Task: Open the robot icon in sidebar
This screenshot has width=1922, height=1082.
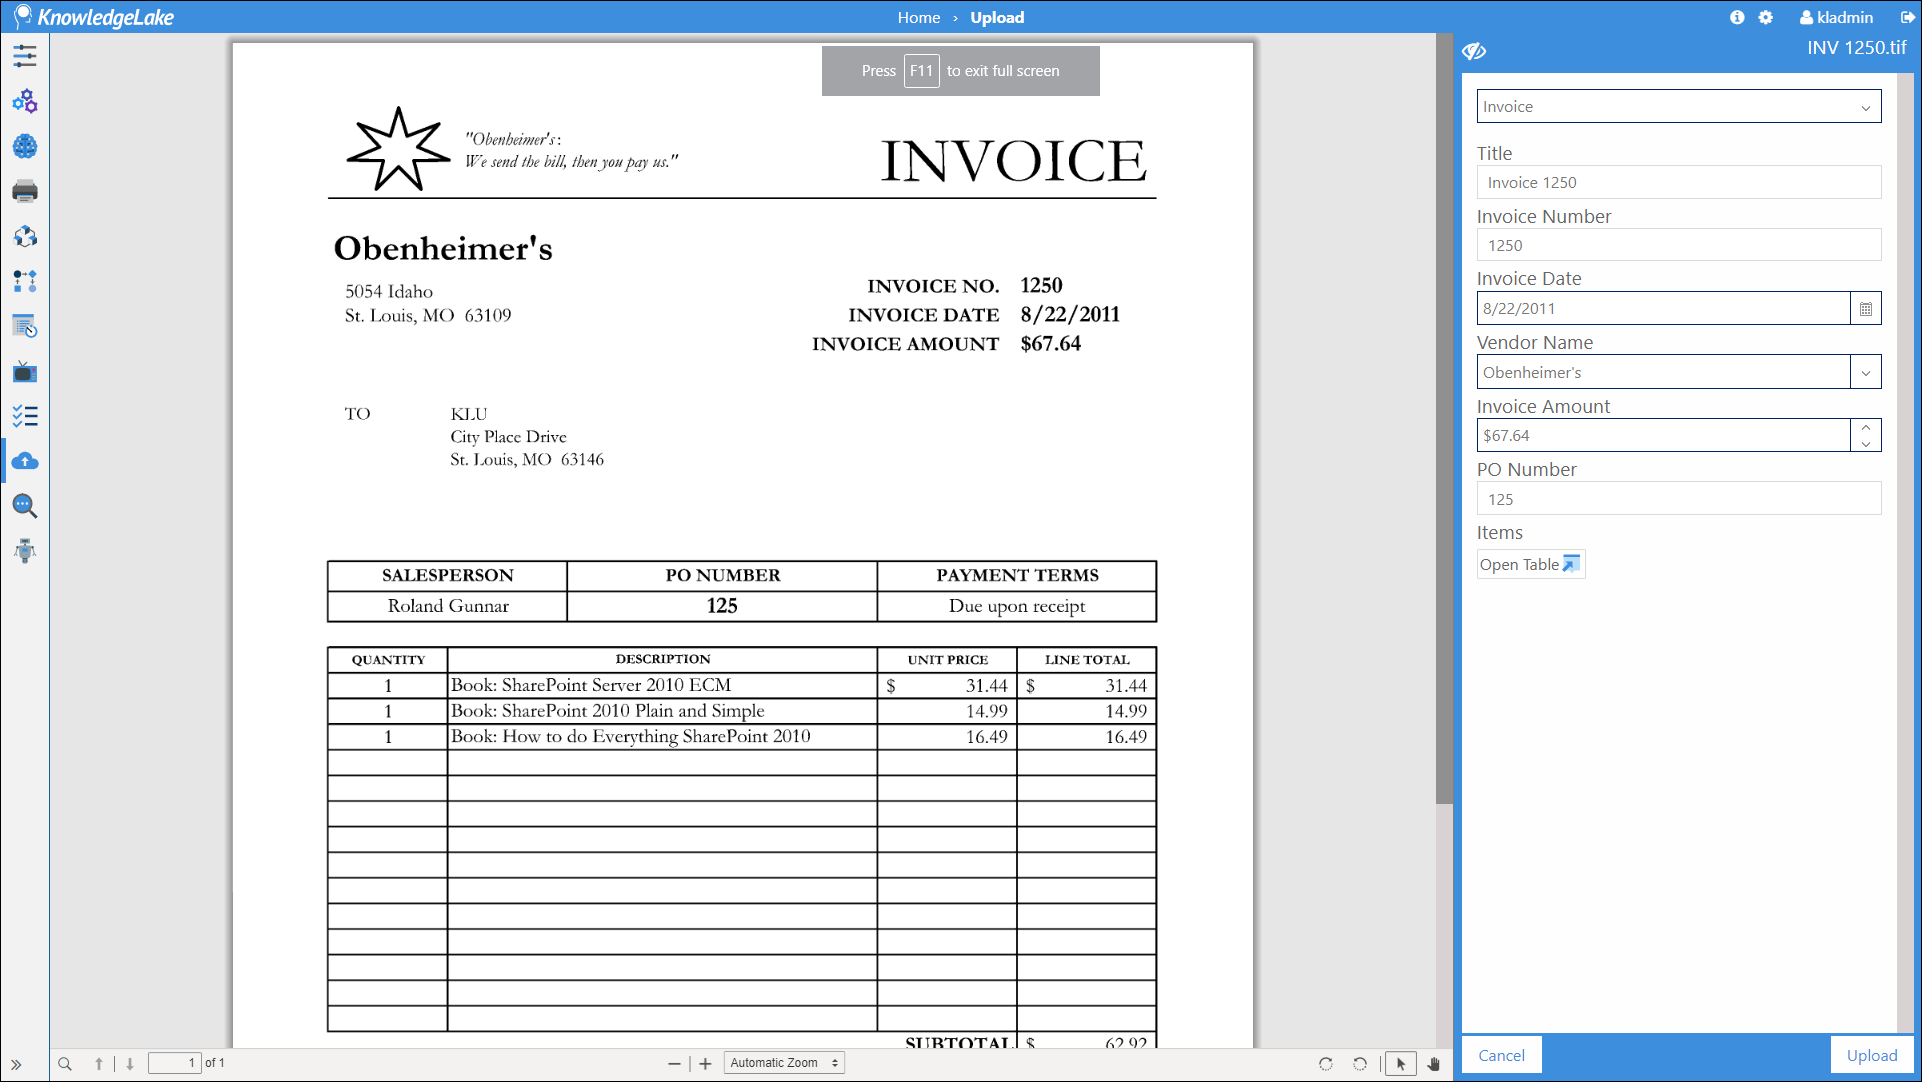Action: (25, 551)
